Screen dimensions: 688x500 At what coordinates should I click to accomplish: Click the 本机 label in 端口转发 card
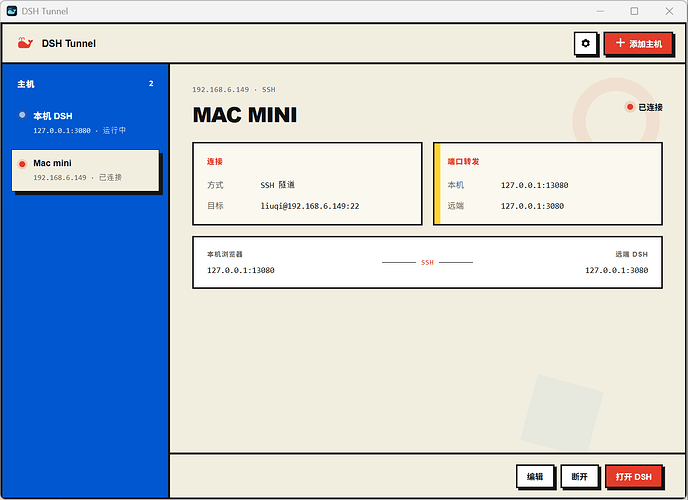pos(455,185)
